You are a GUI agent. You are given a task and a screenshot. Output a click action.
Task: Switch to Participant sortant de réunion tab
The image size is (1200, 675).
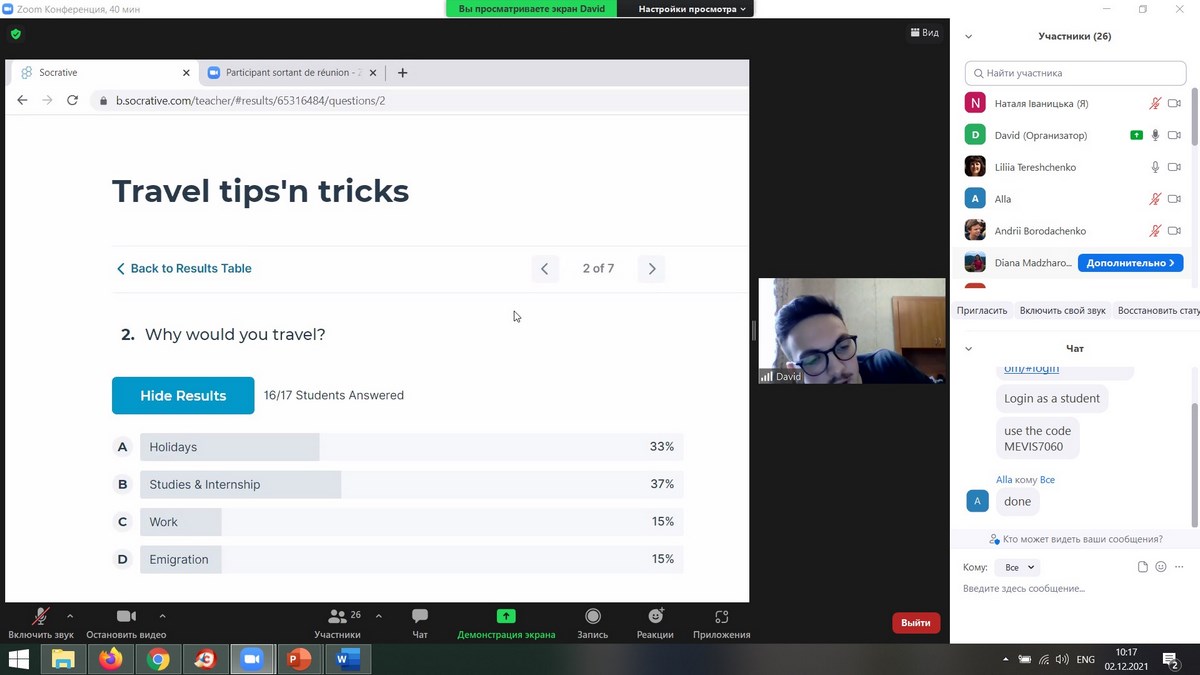pyautogui.click(x=283, y=73)
